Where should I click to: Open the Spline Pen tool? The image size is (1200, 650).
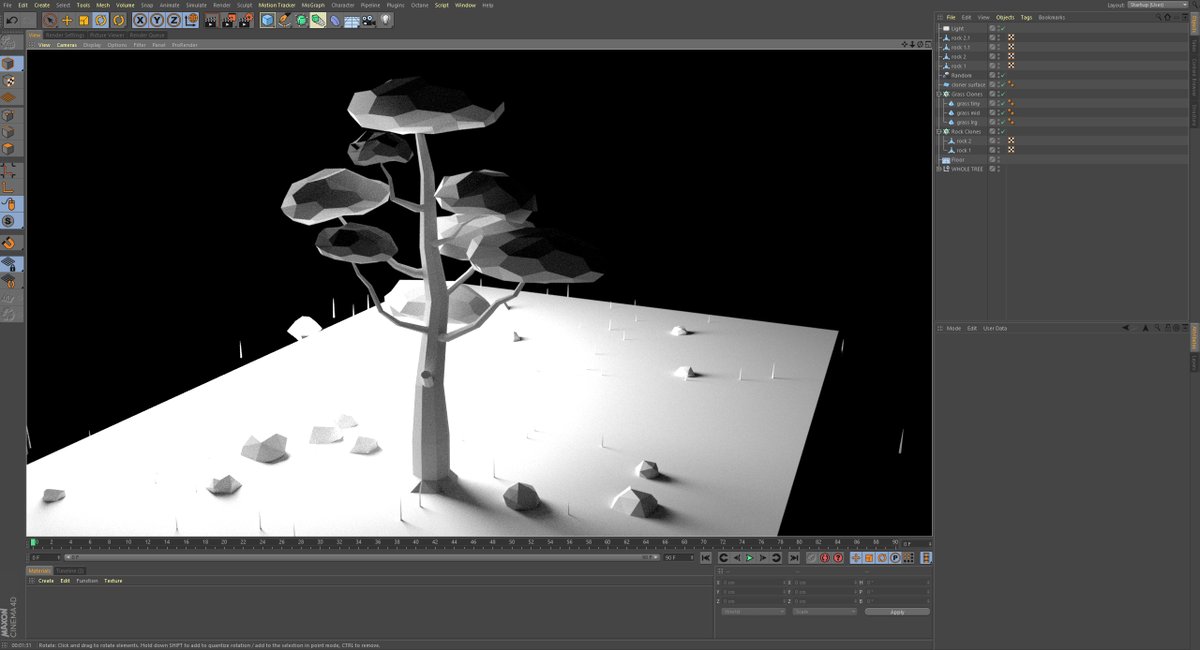coord(285,20)
